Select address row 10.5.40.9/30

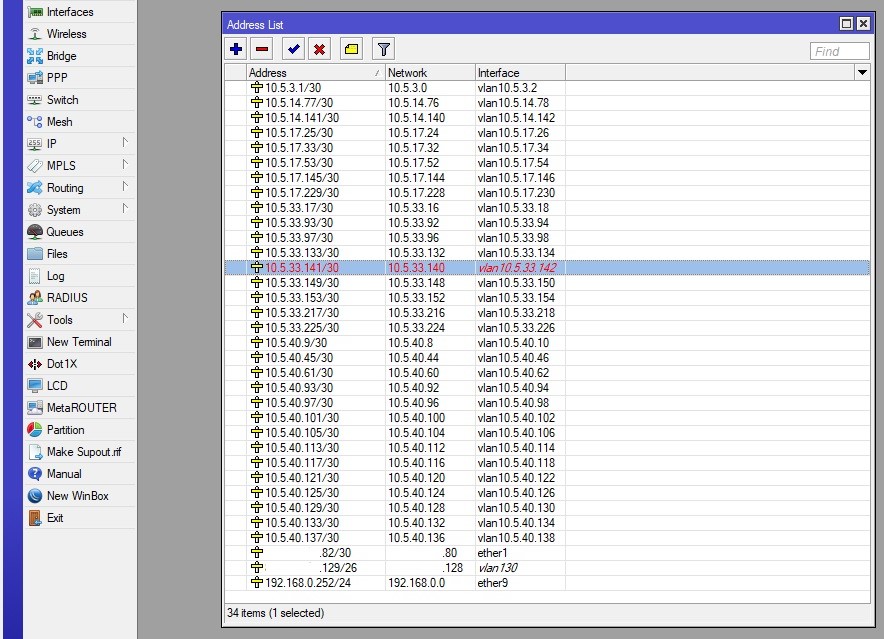547,343
